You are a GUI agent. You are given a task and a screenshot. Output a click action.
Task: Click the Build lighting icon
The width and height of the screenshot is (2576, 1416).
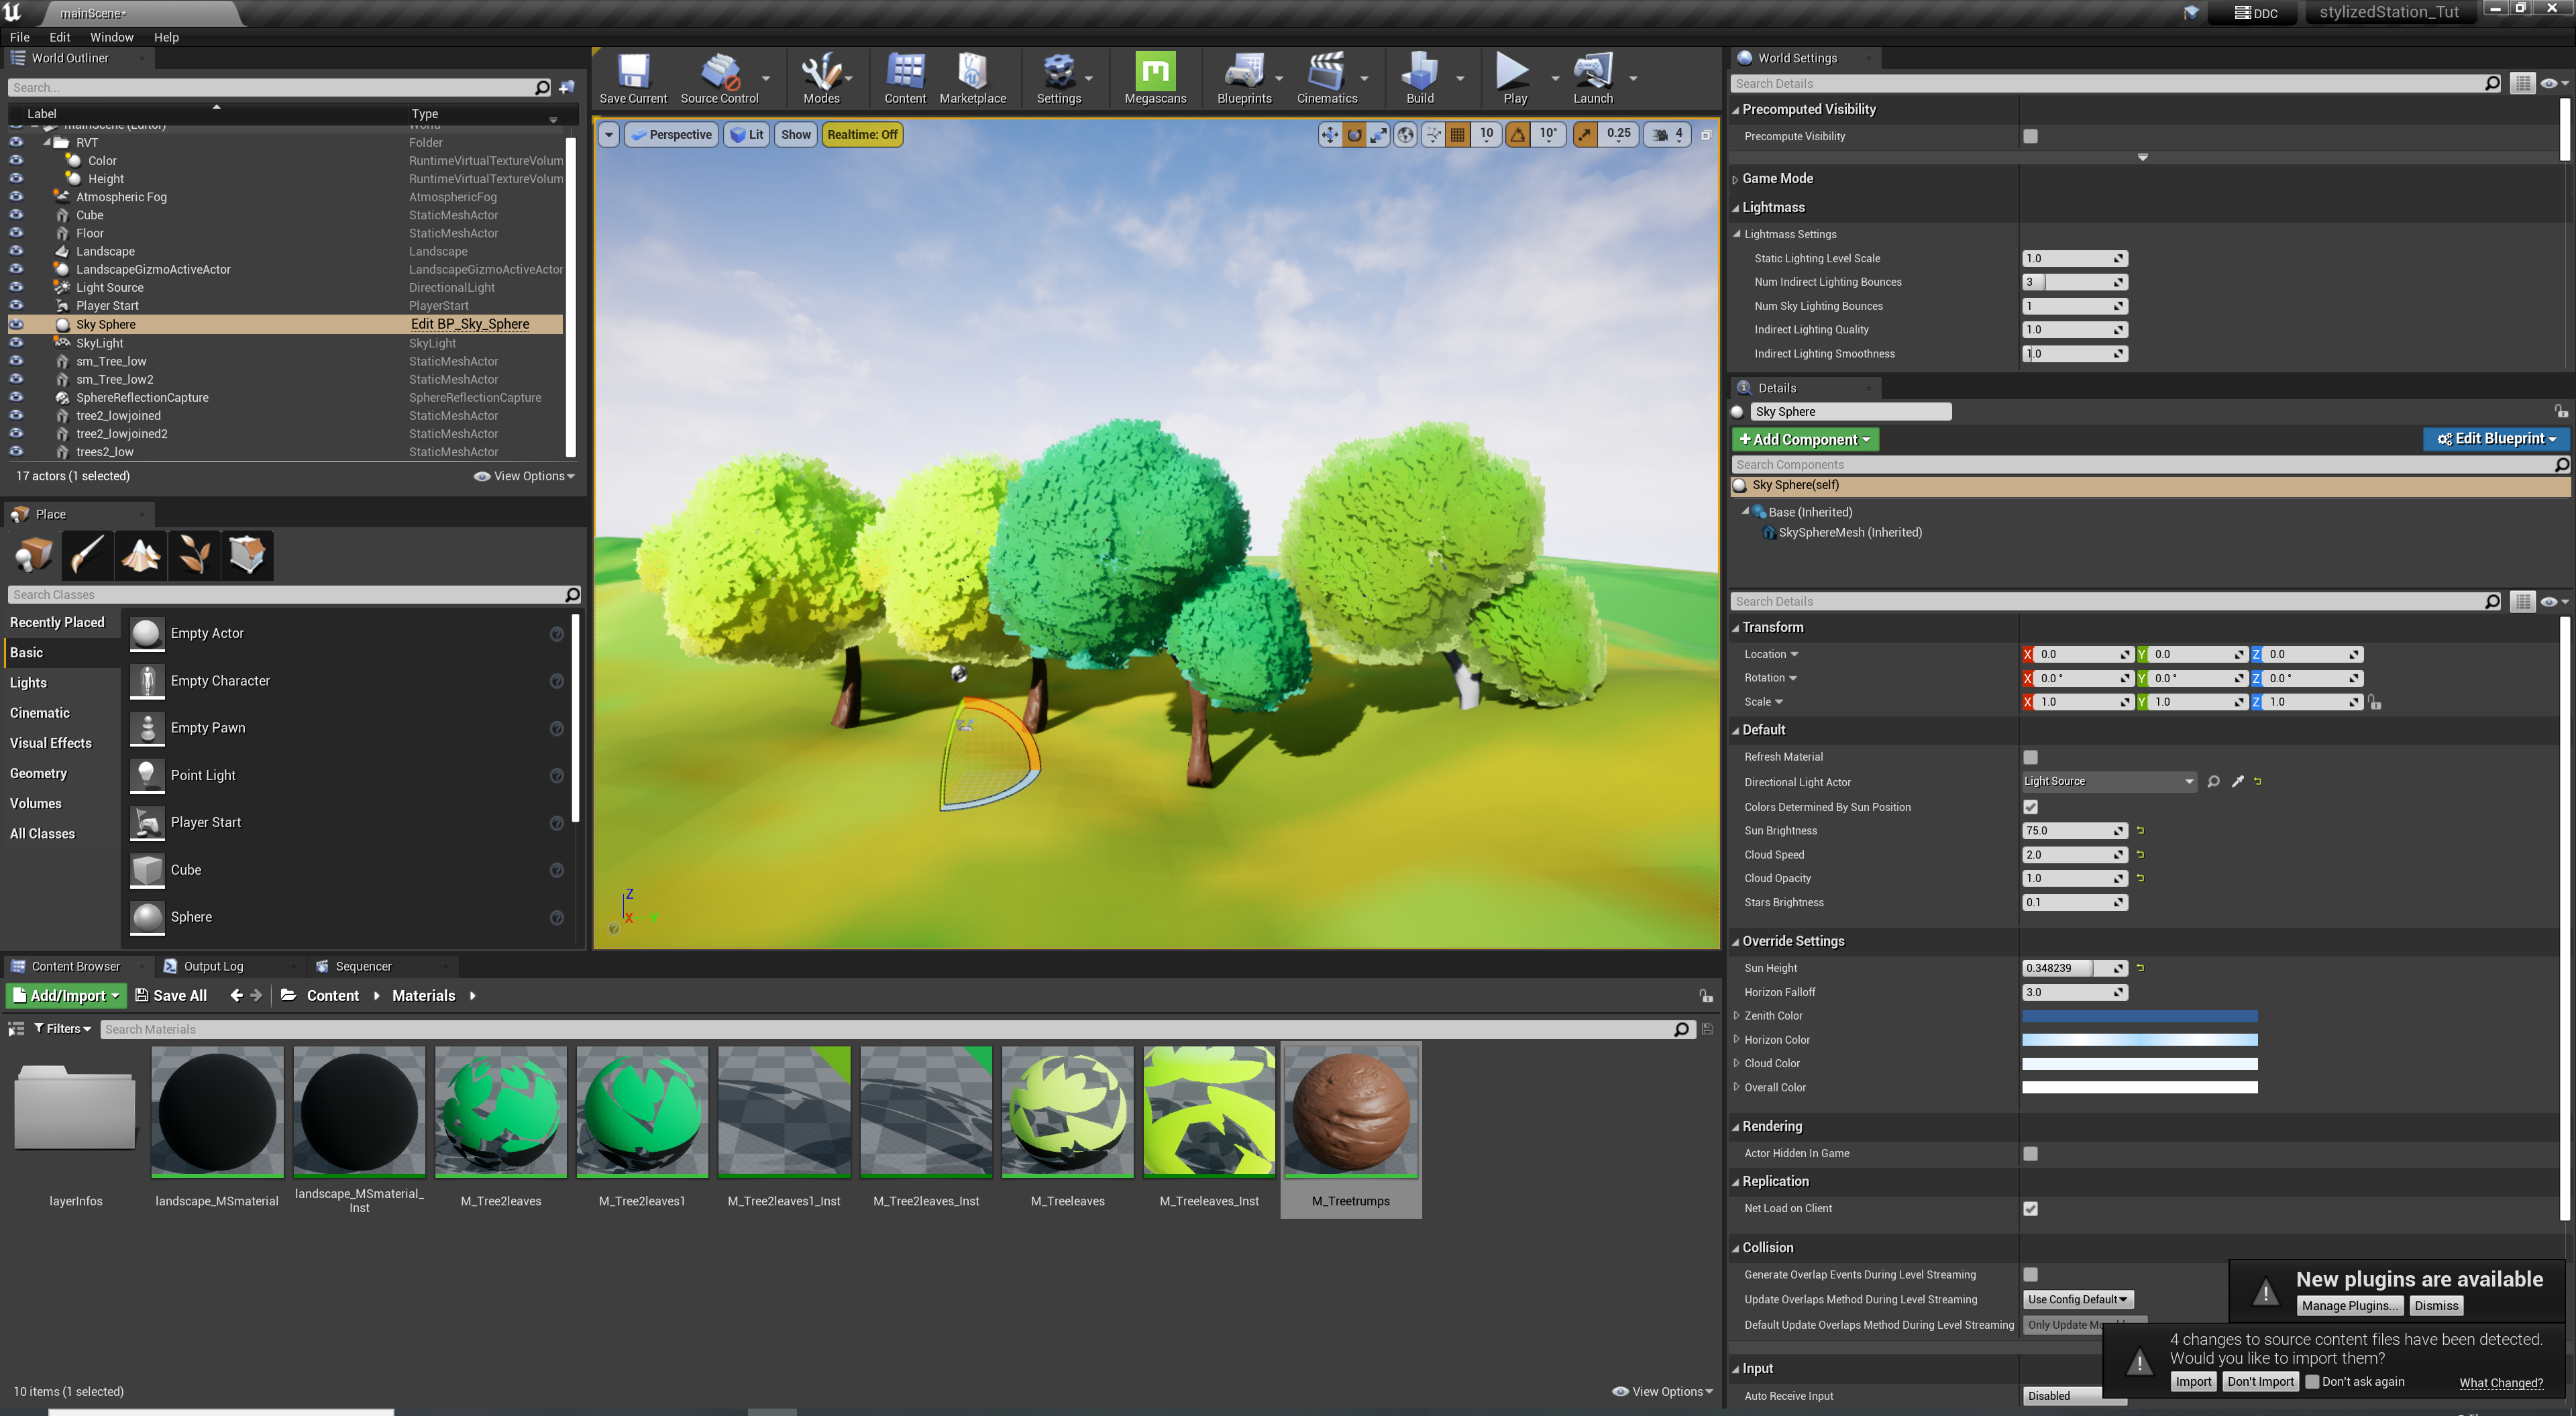click(x=1419, y=72)
